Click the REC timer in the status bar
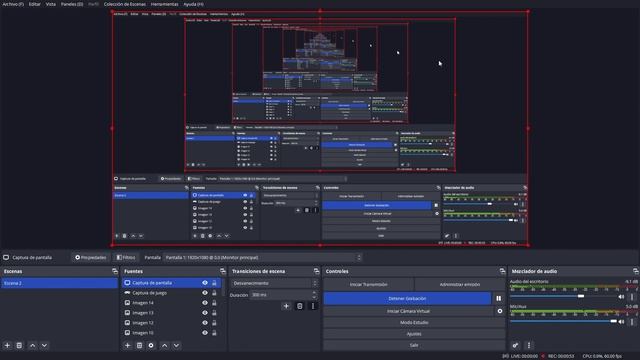640x360 pixels. (560, 356)
